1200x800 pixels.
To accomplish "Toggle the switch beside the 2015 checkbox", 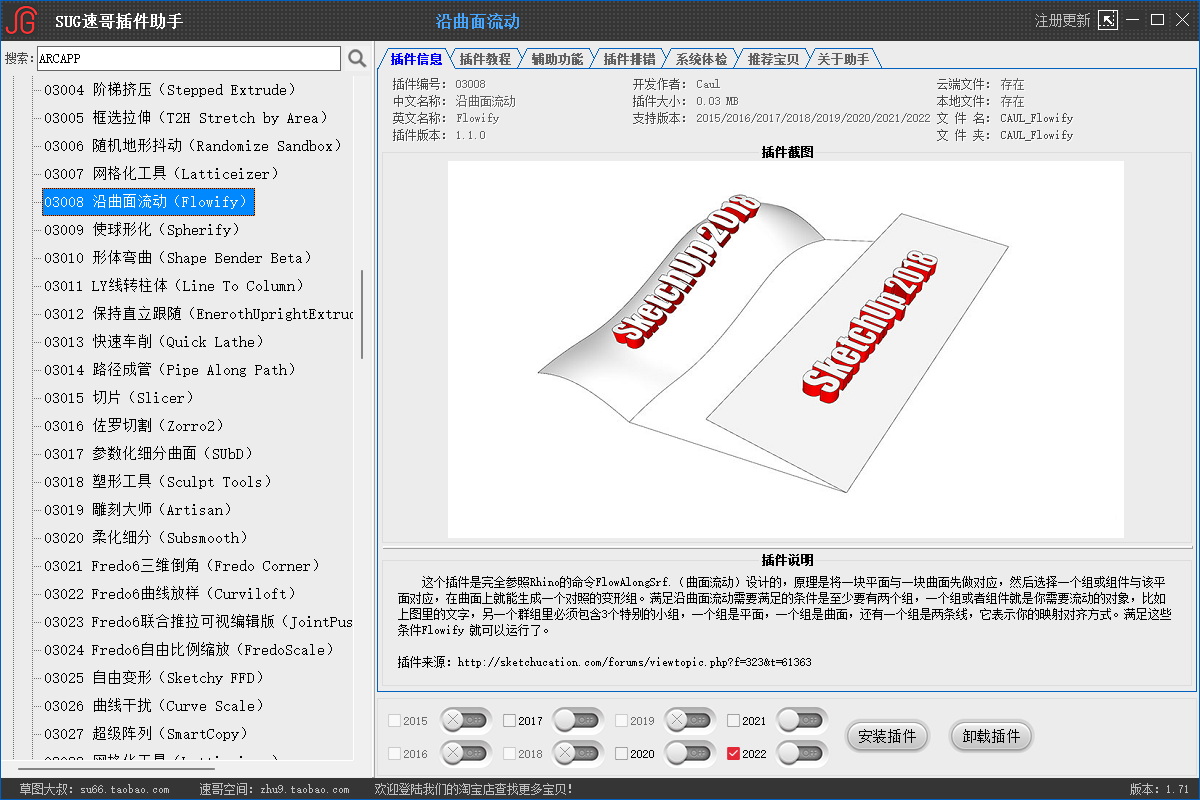I will [465, 720].
